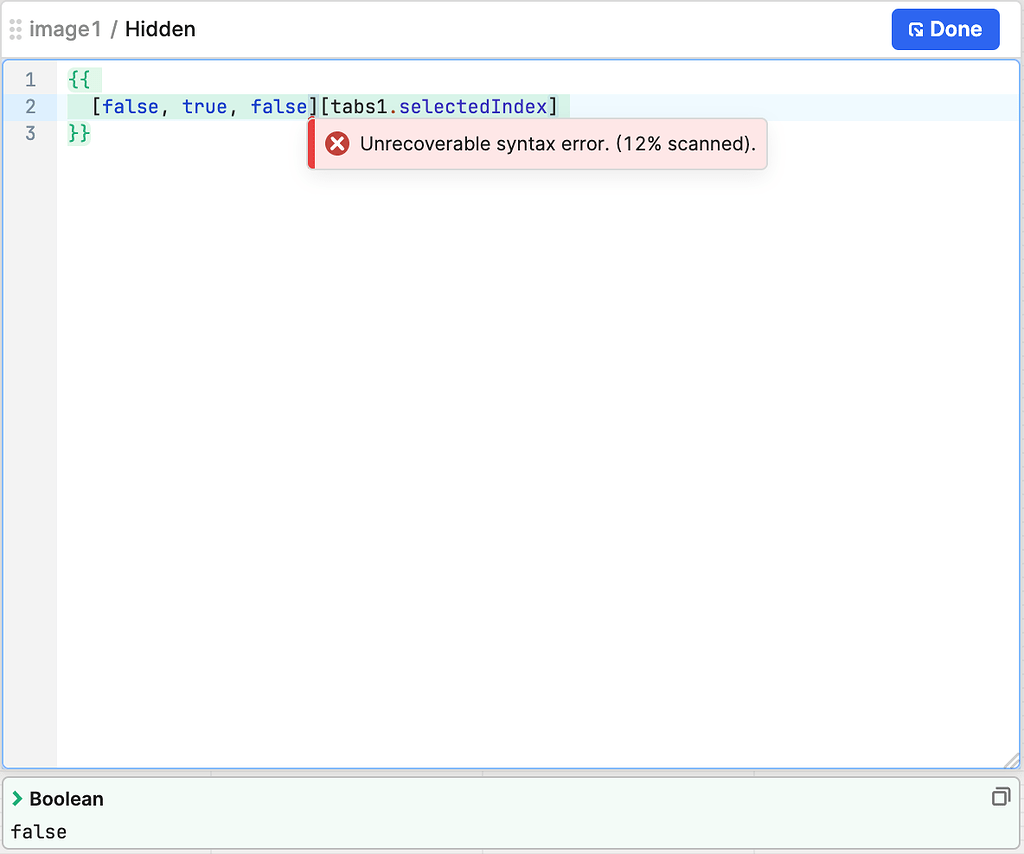The width and height of the screenshot is (1024, 854).
Task: Click the empty editor area below the code
Action: click(x=500, y=450)
